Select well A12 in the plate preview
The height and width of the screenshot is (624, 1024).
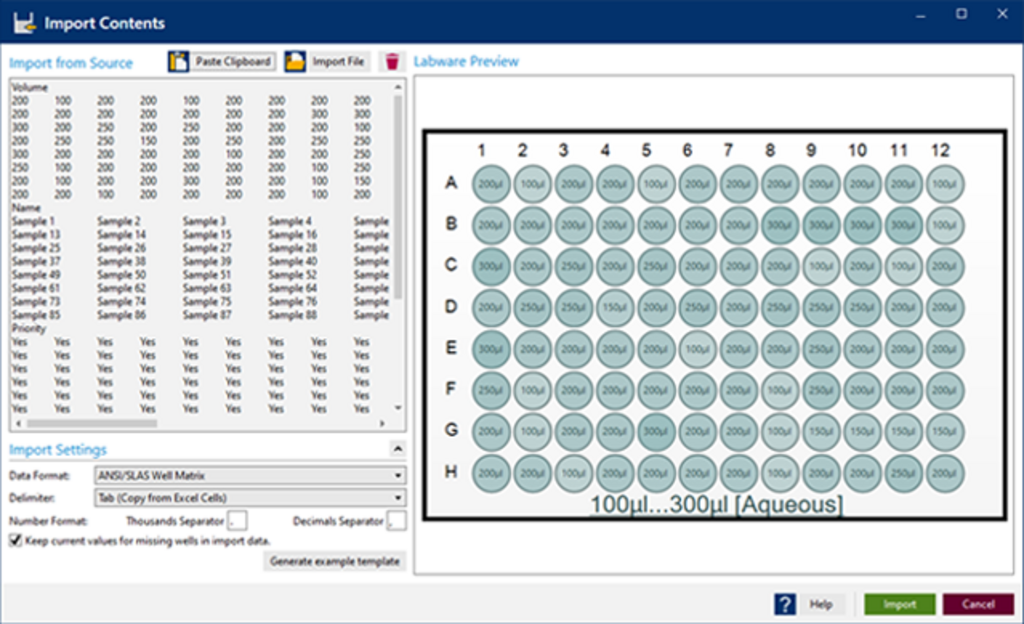(x=944, y=184)
